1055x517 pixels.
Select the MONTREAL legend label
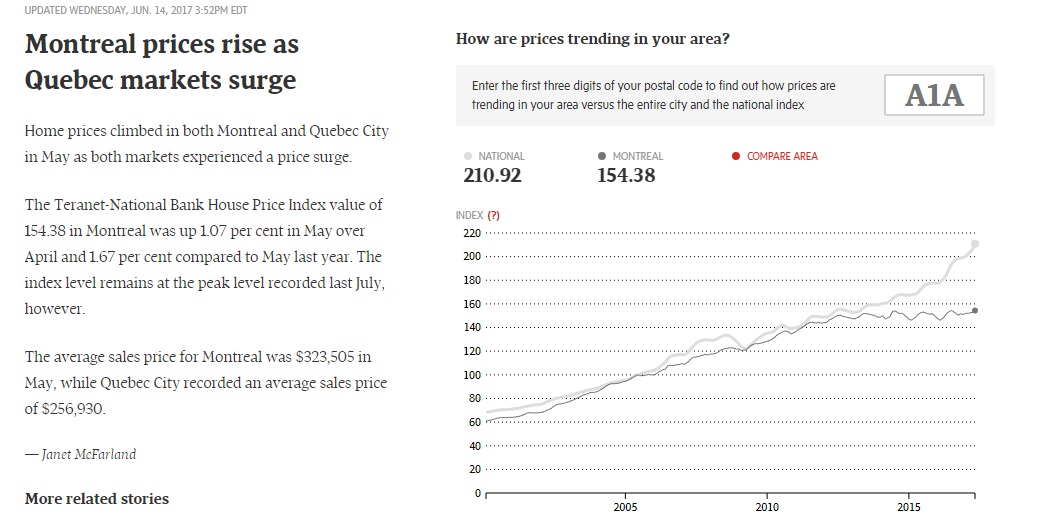(637, 156)
